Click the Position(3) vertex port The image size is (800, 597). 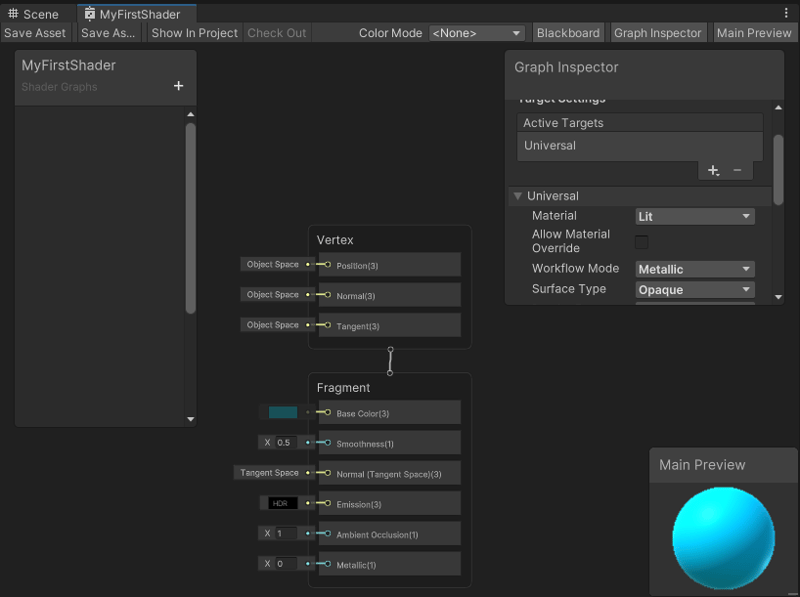[x=325, y=265]
